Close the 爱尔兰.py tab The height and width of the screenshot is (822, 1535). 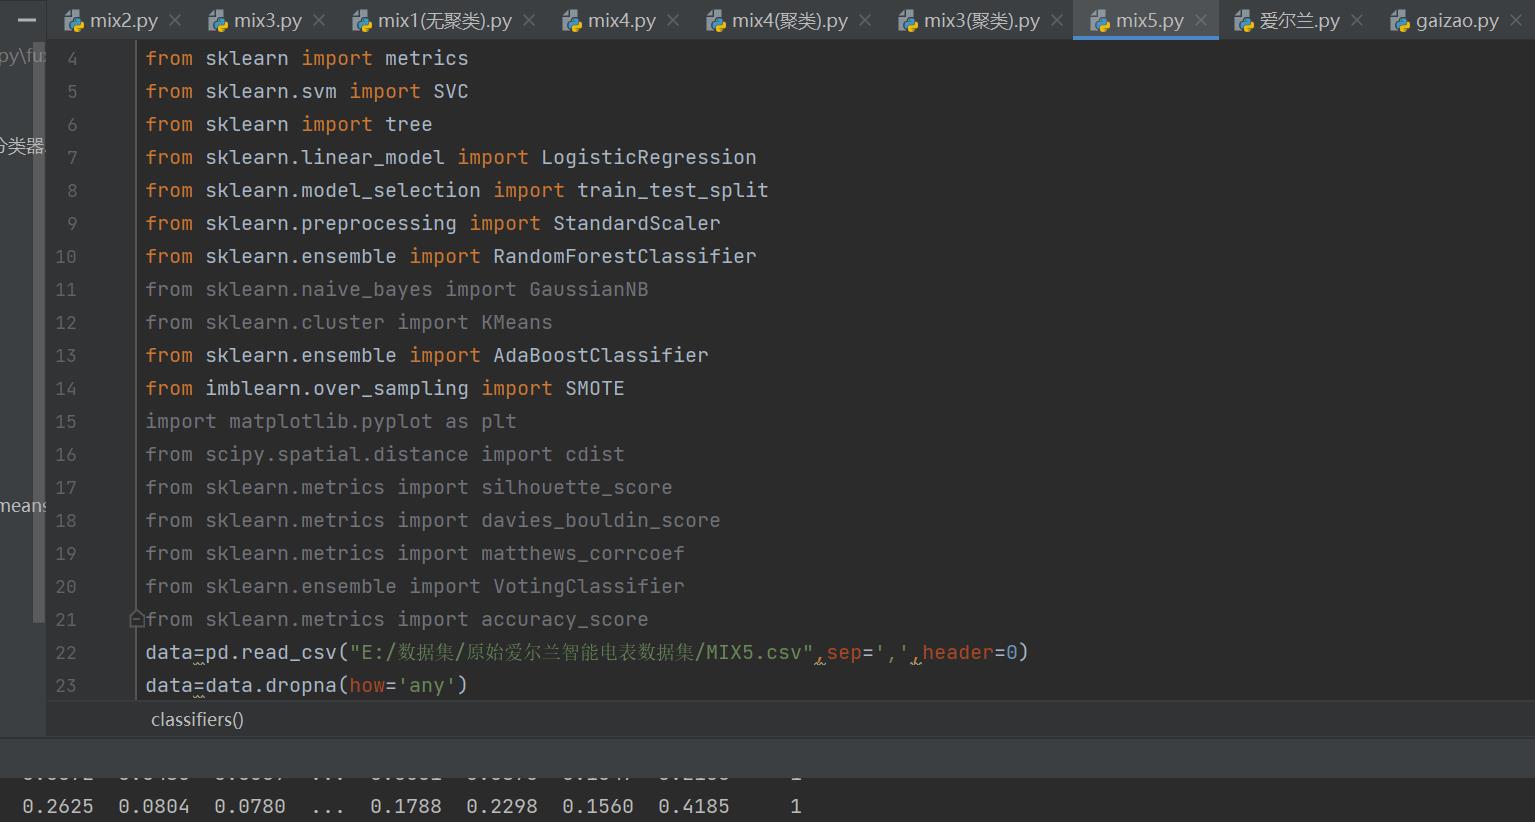click(x=1357, y=20)
